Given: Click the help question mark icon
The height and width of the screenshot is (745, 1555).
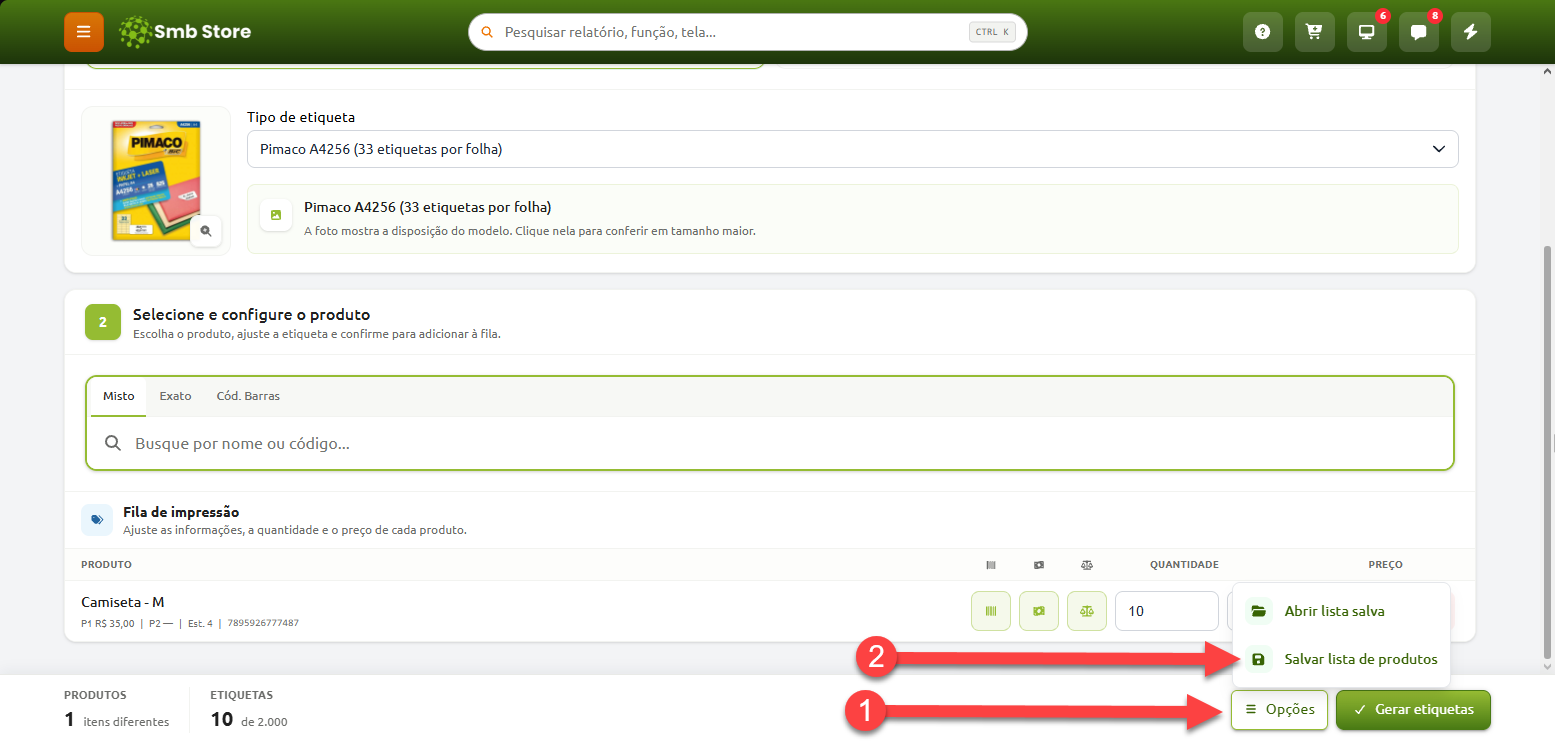Looking at the screenshot, I should click(x=1262, y=32).
